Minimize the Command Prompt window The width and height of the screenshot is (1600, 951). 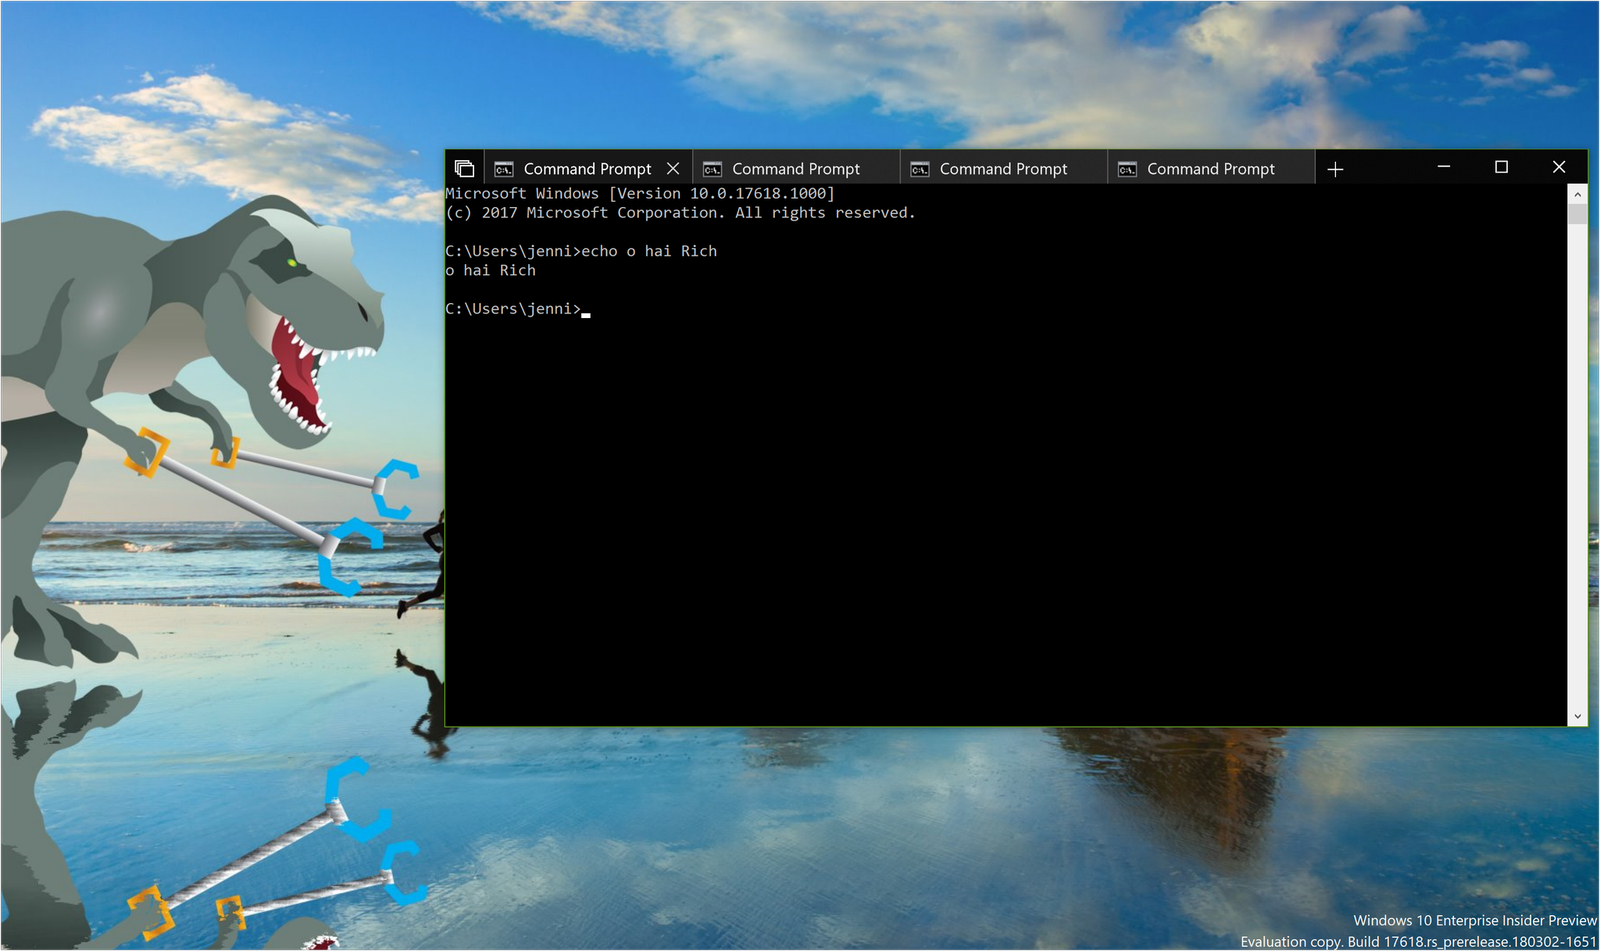pos(1444,167)
